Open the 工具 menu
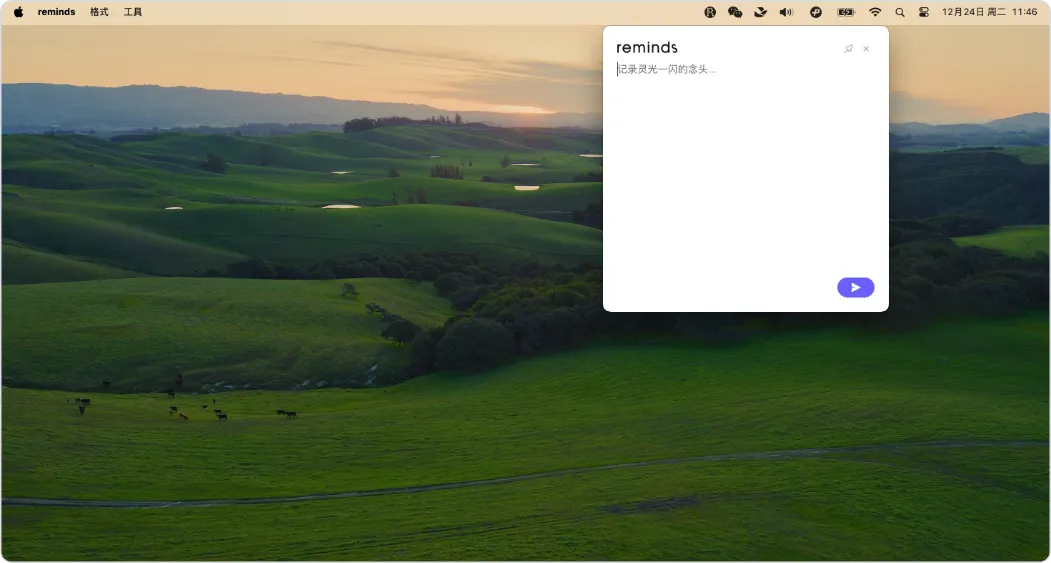 pyautogui.click(x=133, y=12)
